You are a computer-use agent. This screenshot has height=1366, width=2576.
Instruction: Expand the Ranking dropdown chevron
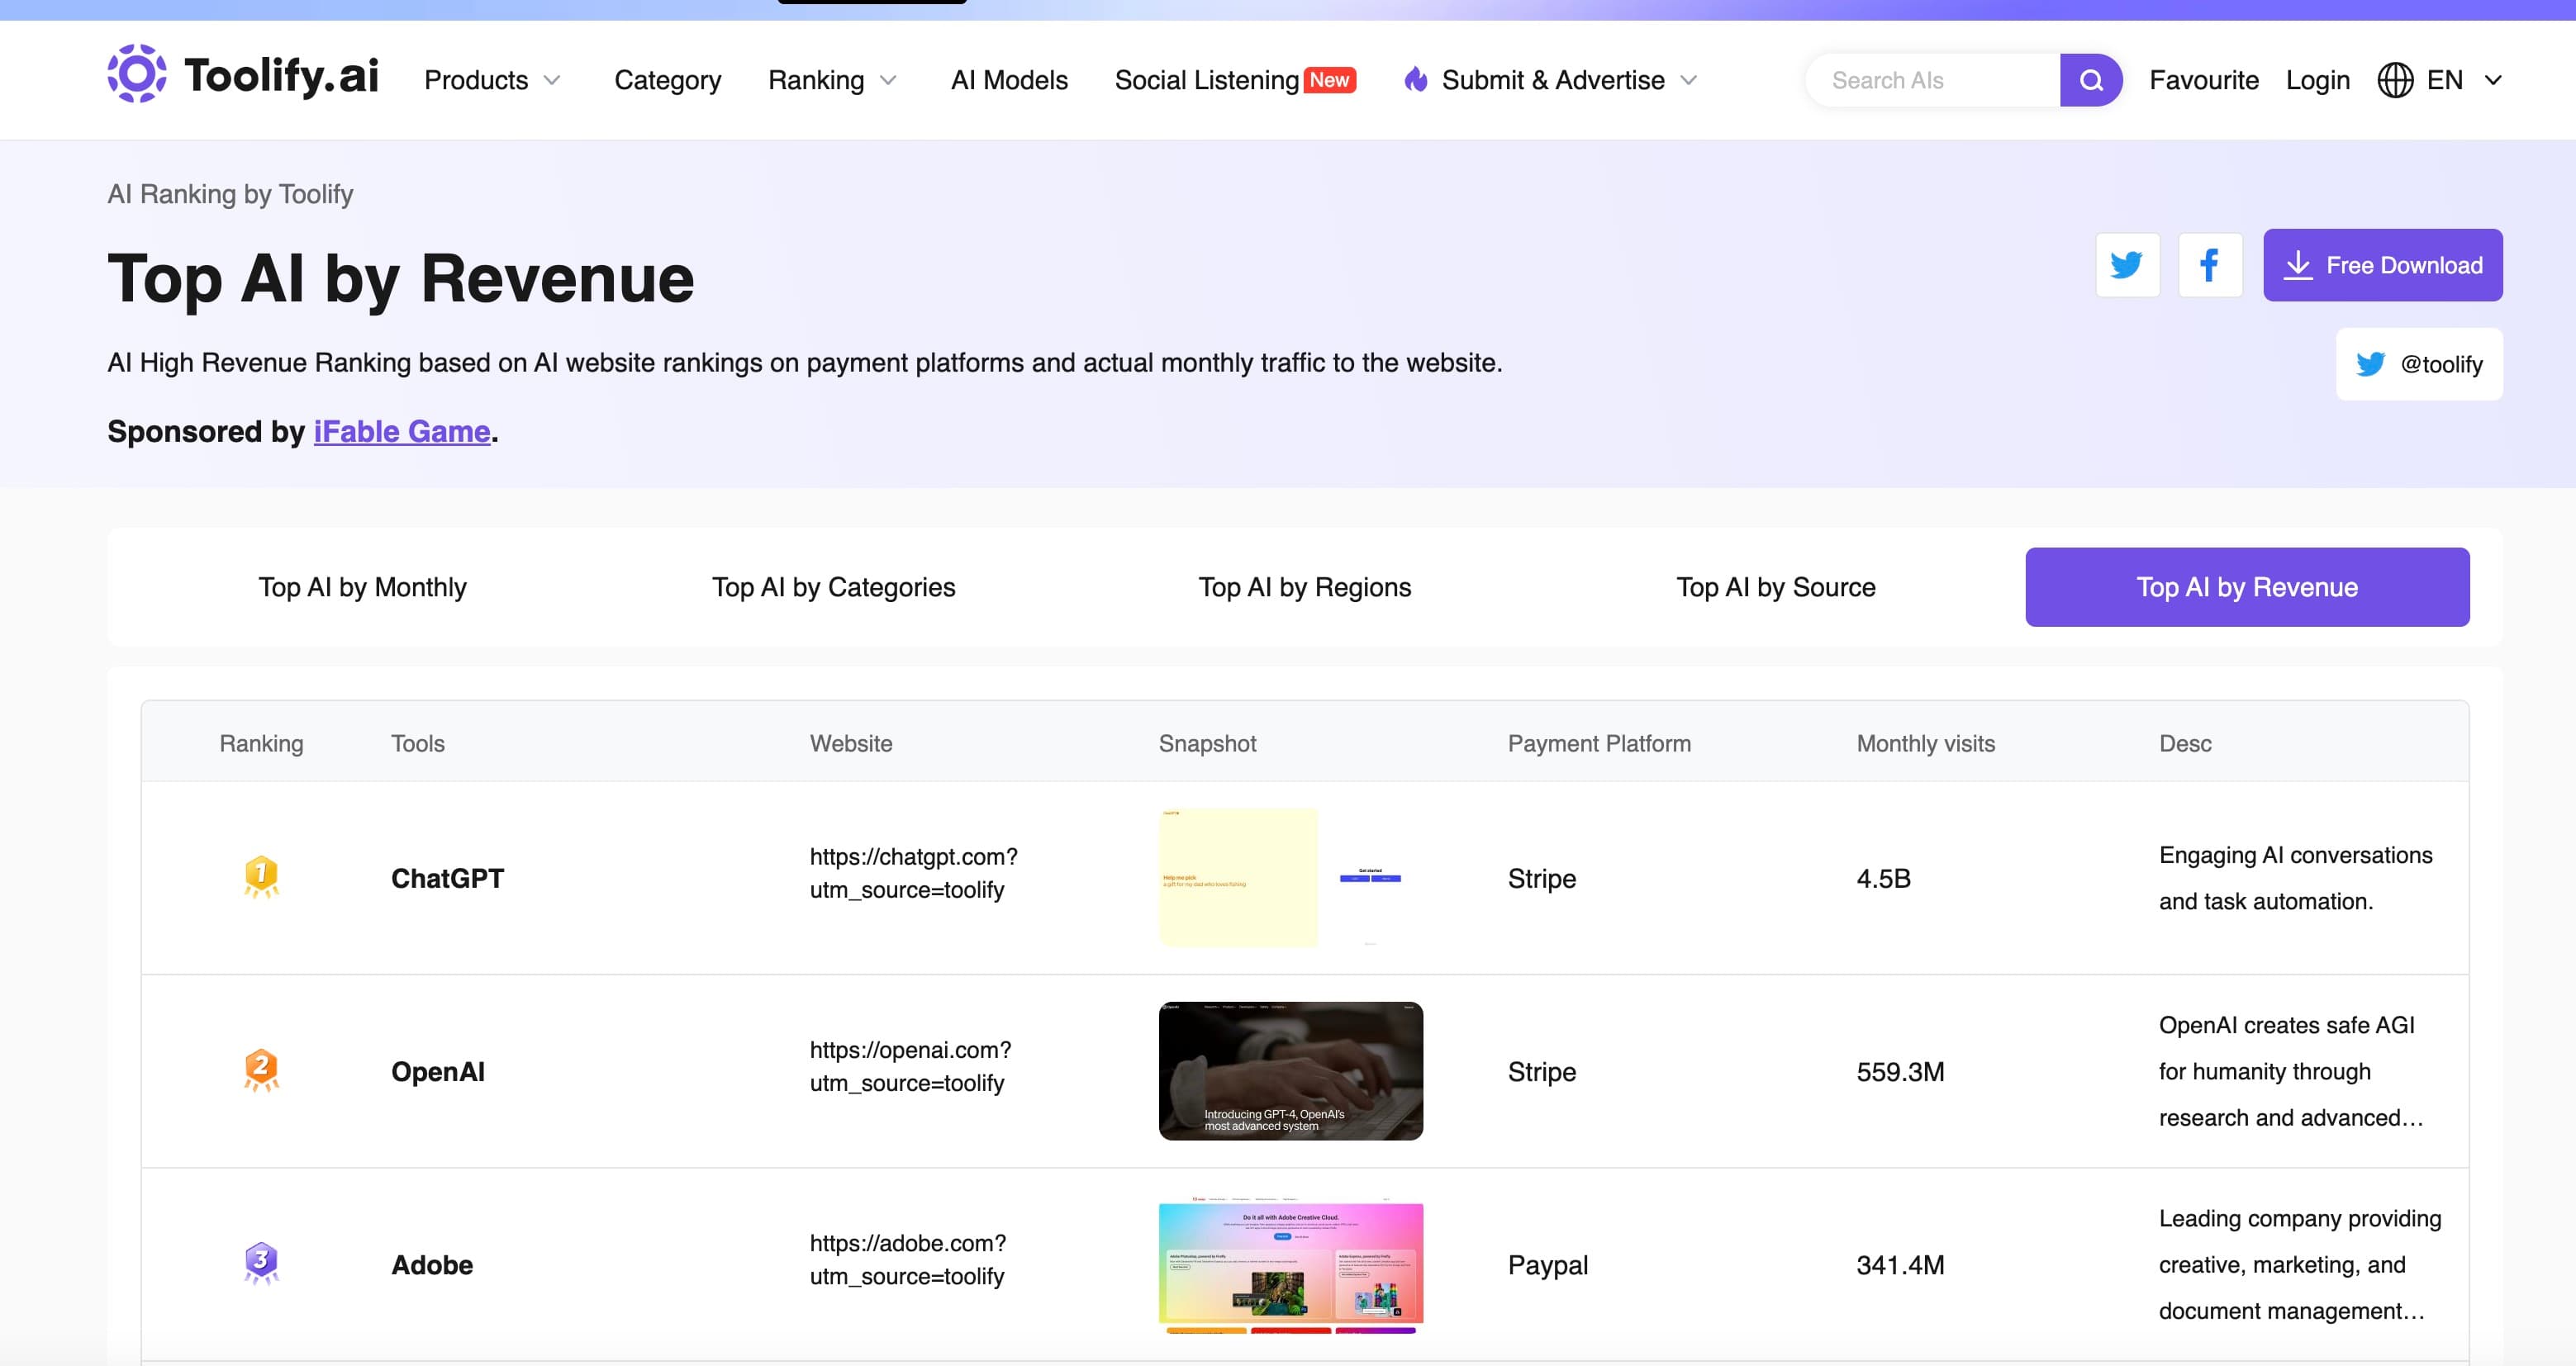pos(888,80)
